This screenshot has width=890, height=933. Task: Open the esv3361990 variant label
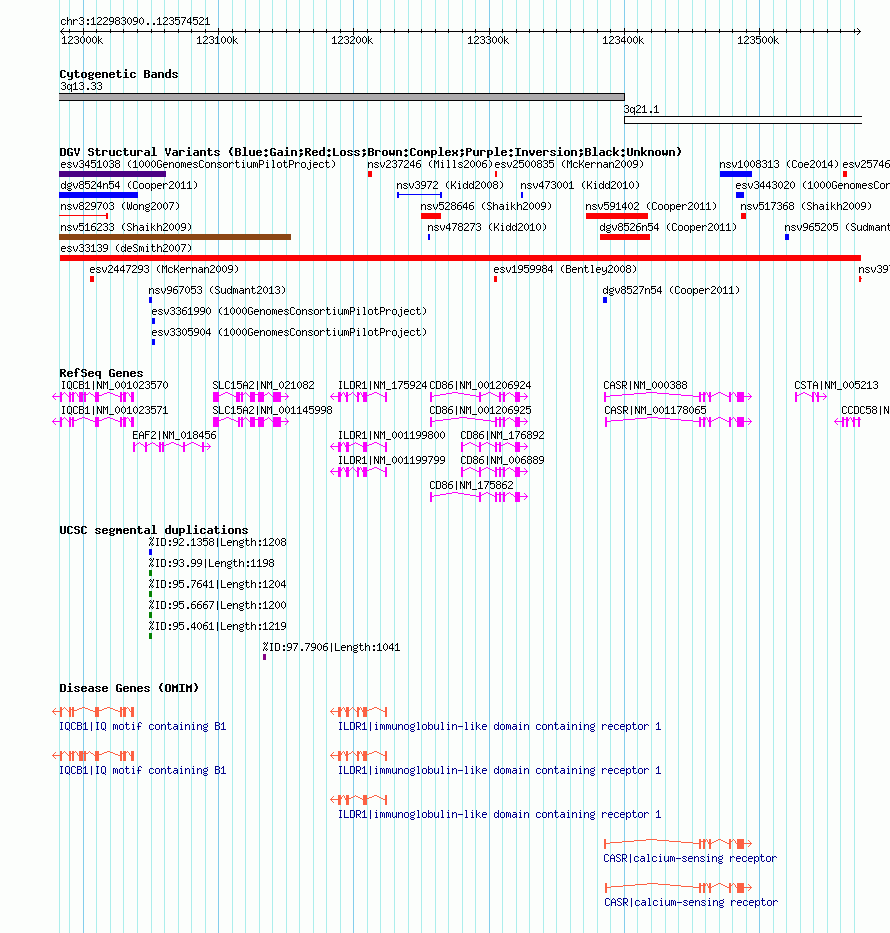(x=289, y=311)
